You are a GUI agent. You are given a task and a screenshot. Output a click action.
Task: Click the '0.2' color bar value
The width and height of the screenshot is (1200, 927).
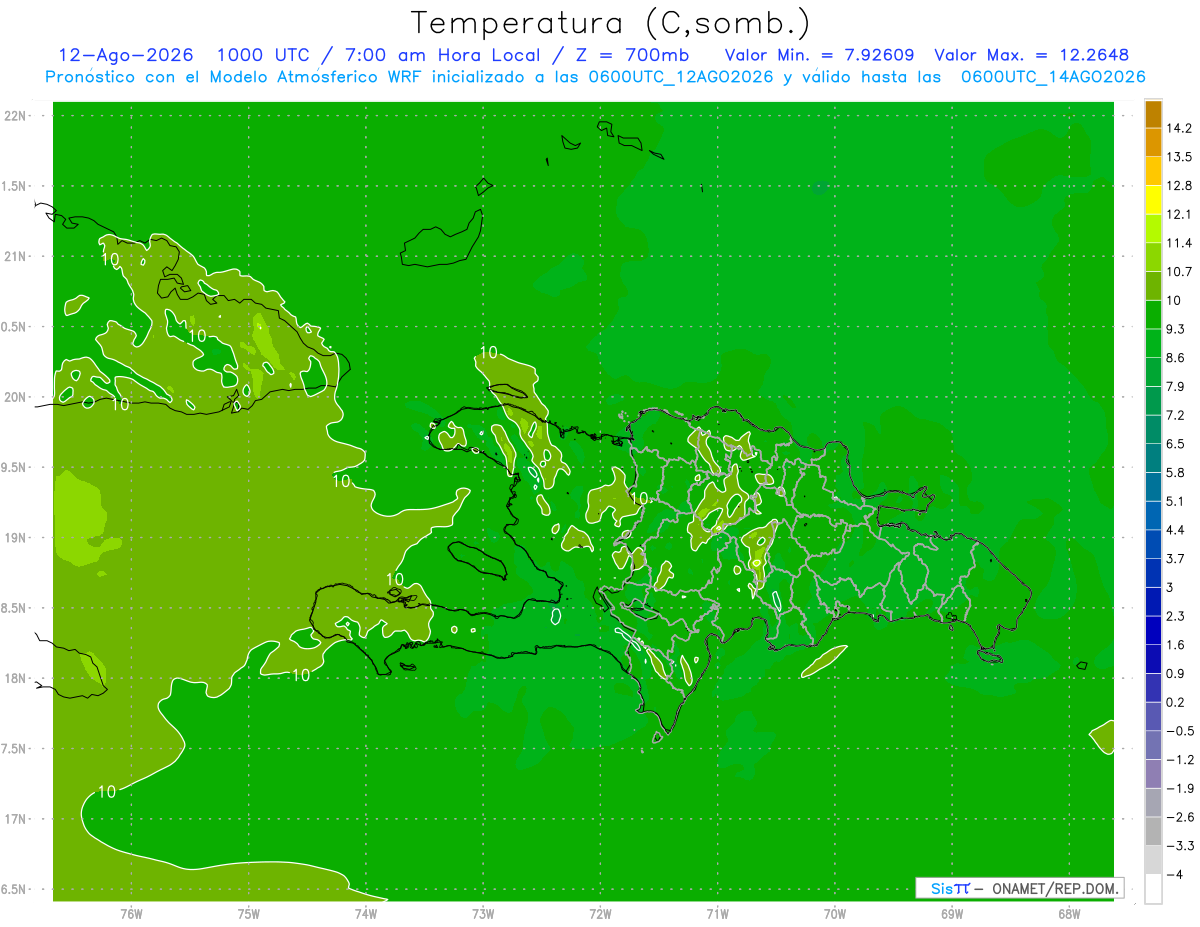tap(1176, 702)
